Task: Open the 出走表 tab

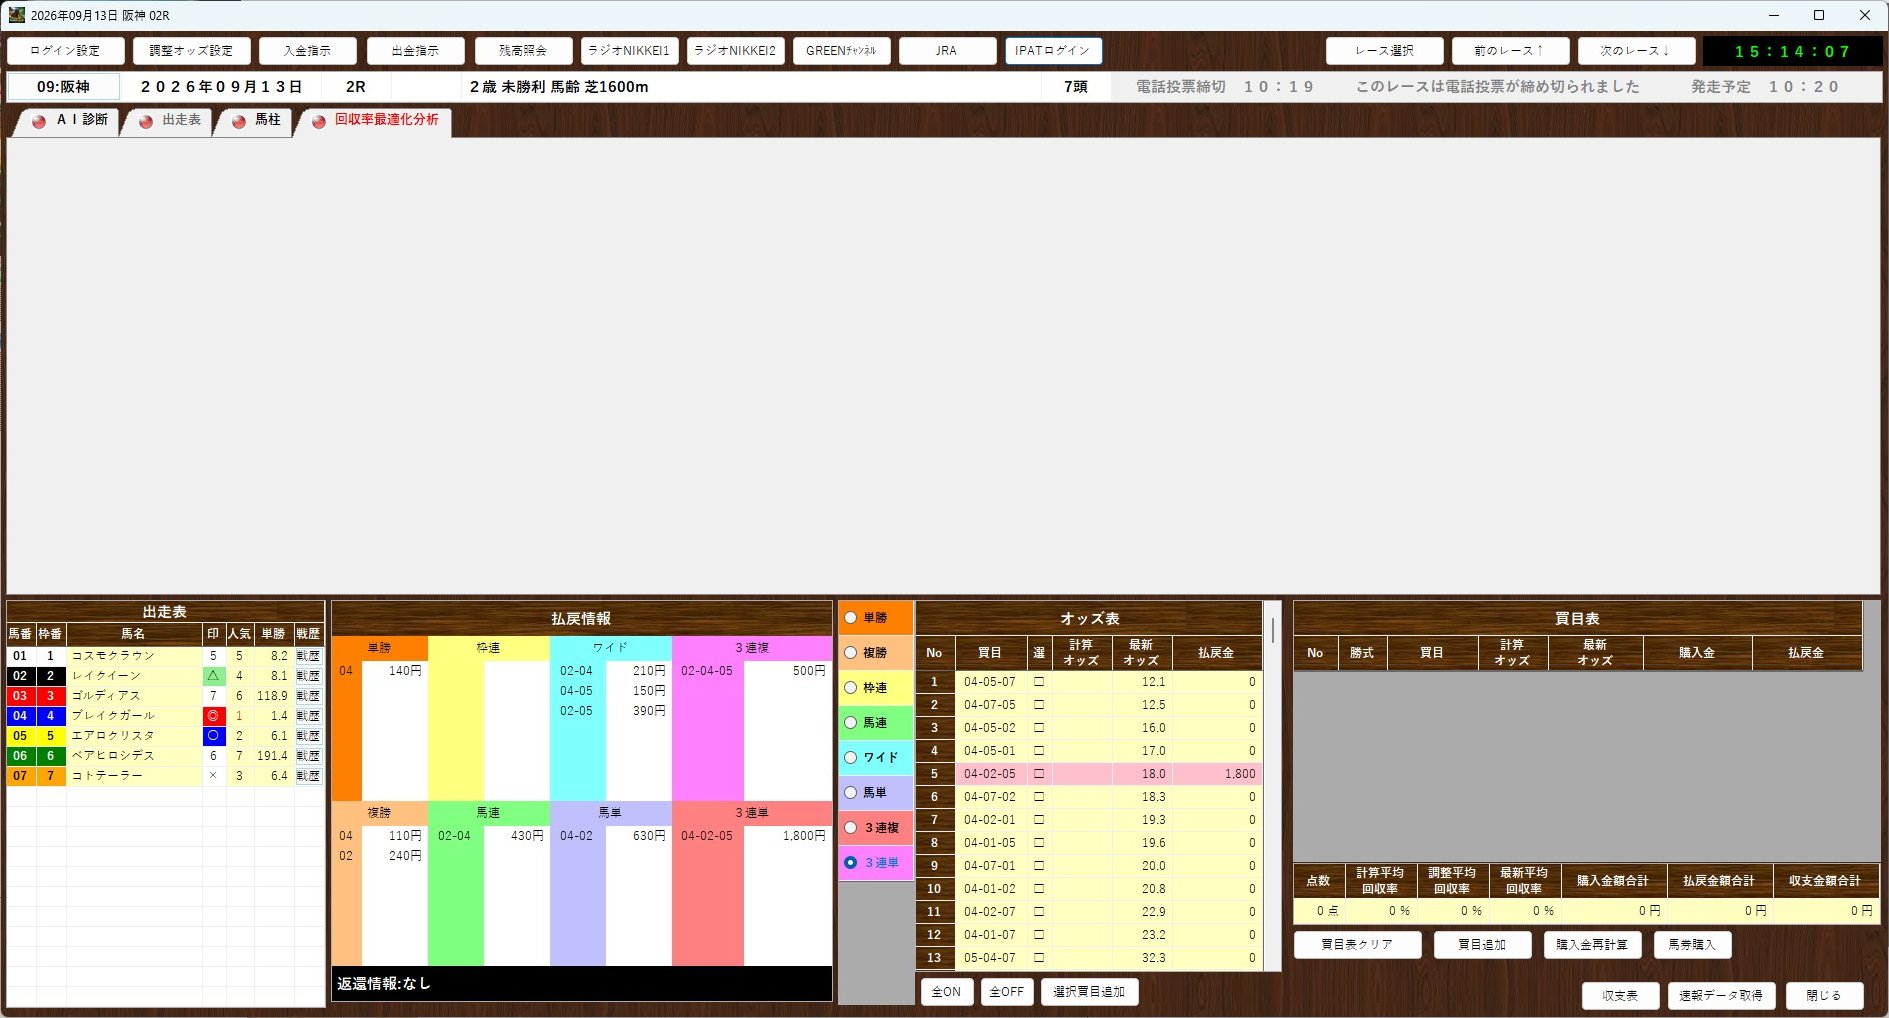Action: (169, 121)
